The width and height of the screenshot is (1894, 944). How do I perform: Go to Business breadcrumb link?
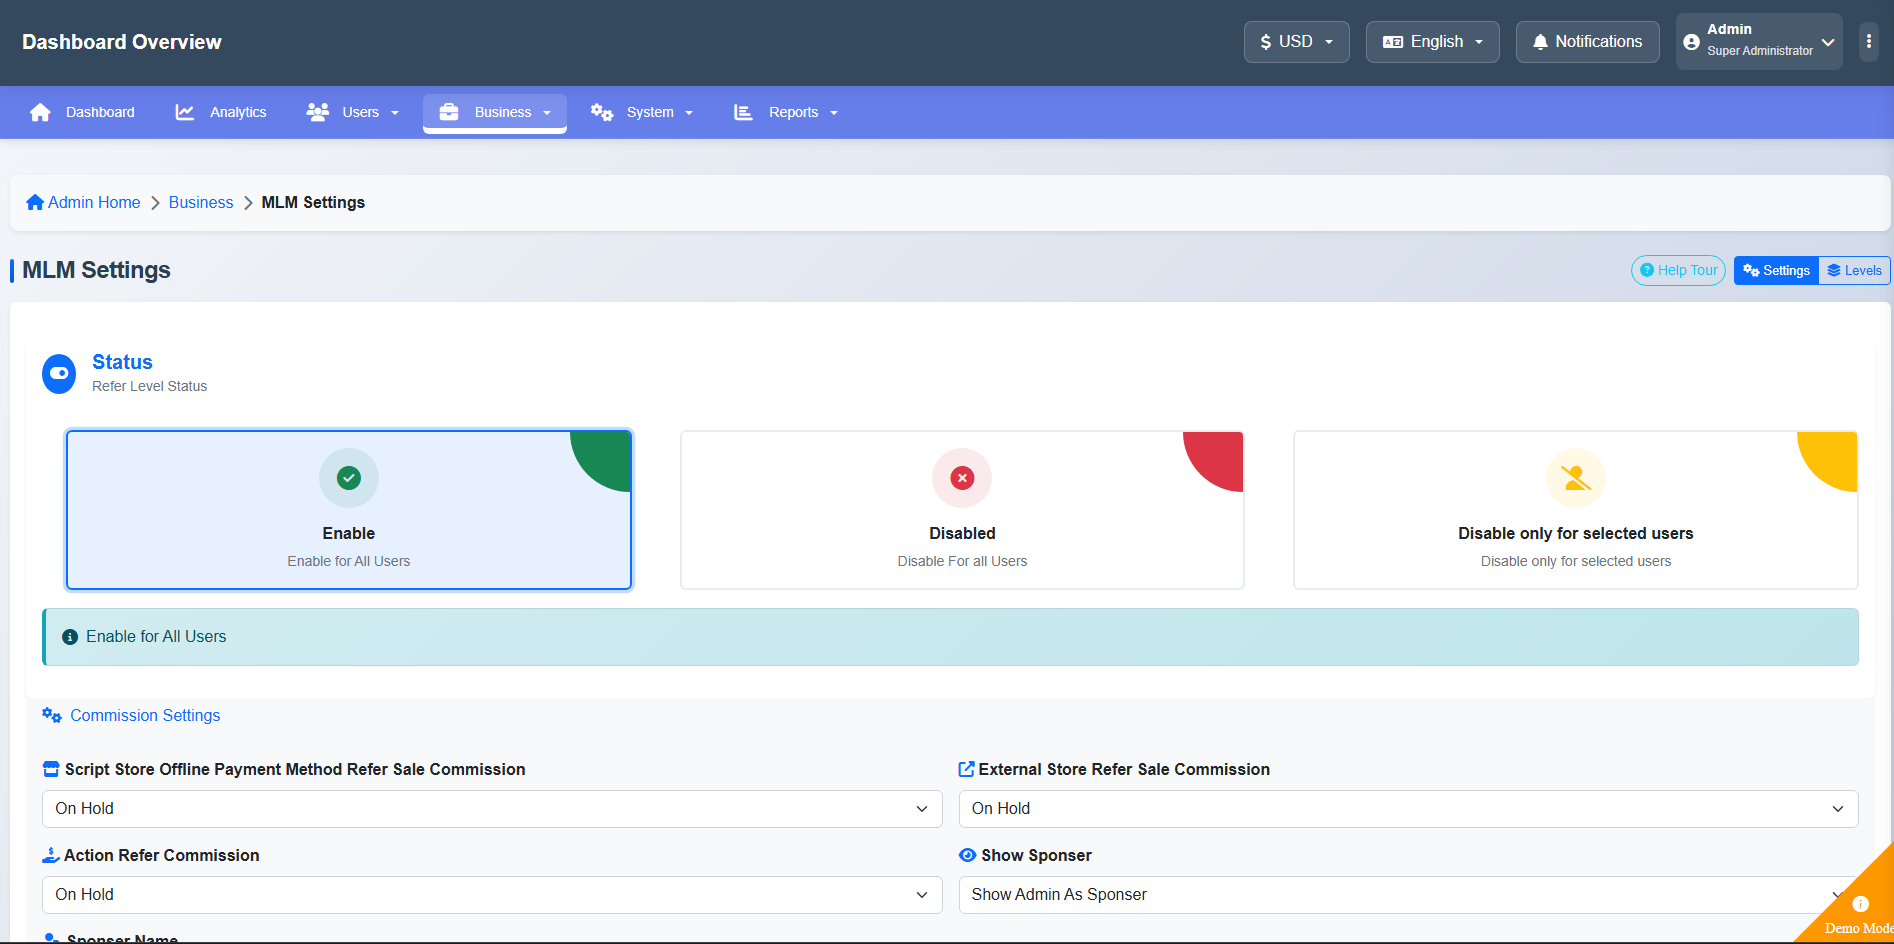(201, 202)
